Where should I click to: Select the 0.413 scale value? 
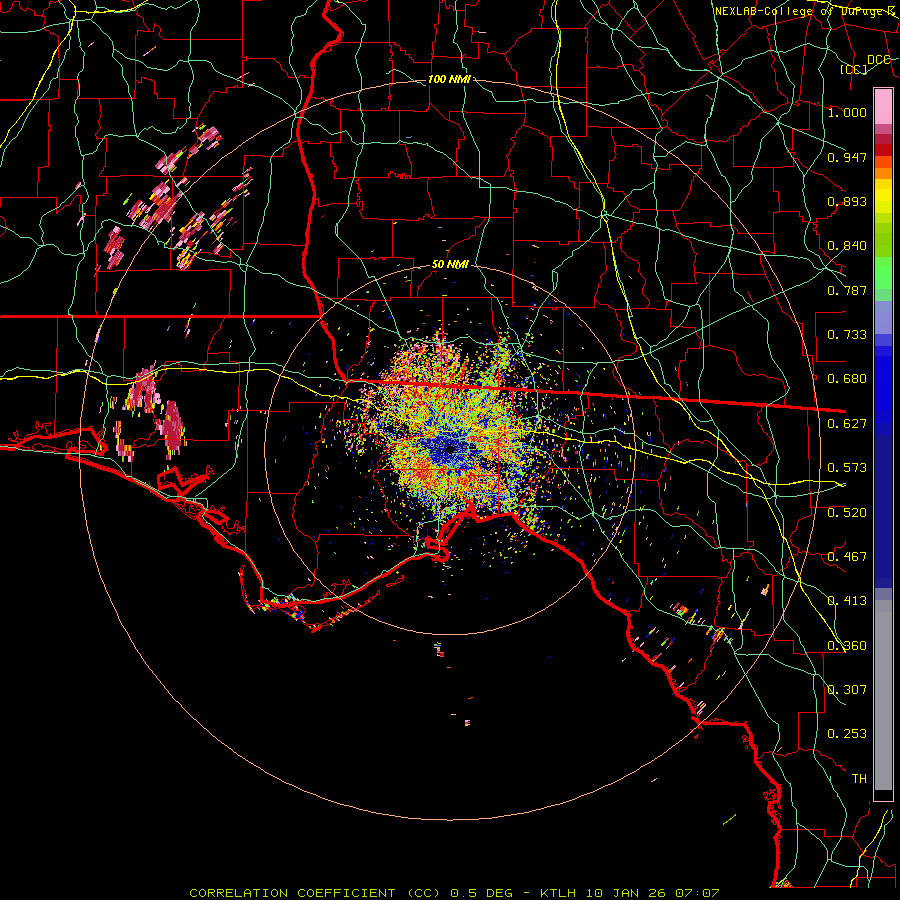847,601
